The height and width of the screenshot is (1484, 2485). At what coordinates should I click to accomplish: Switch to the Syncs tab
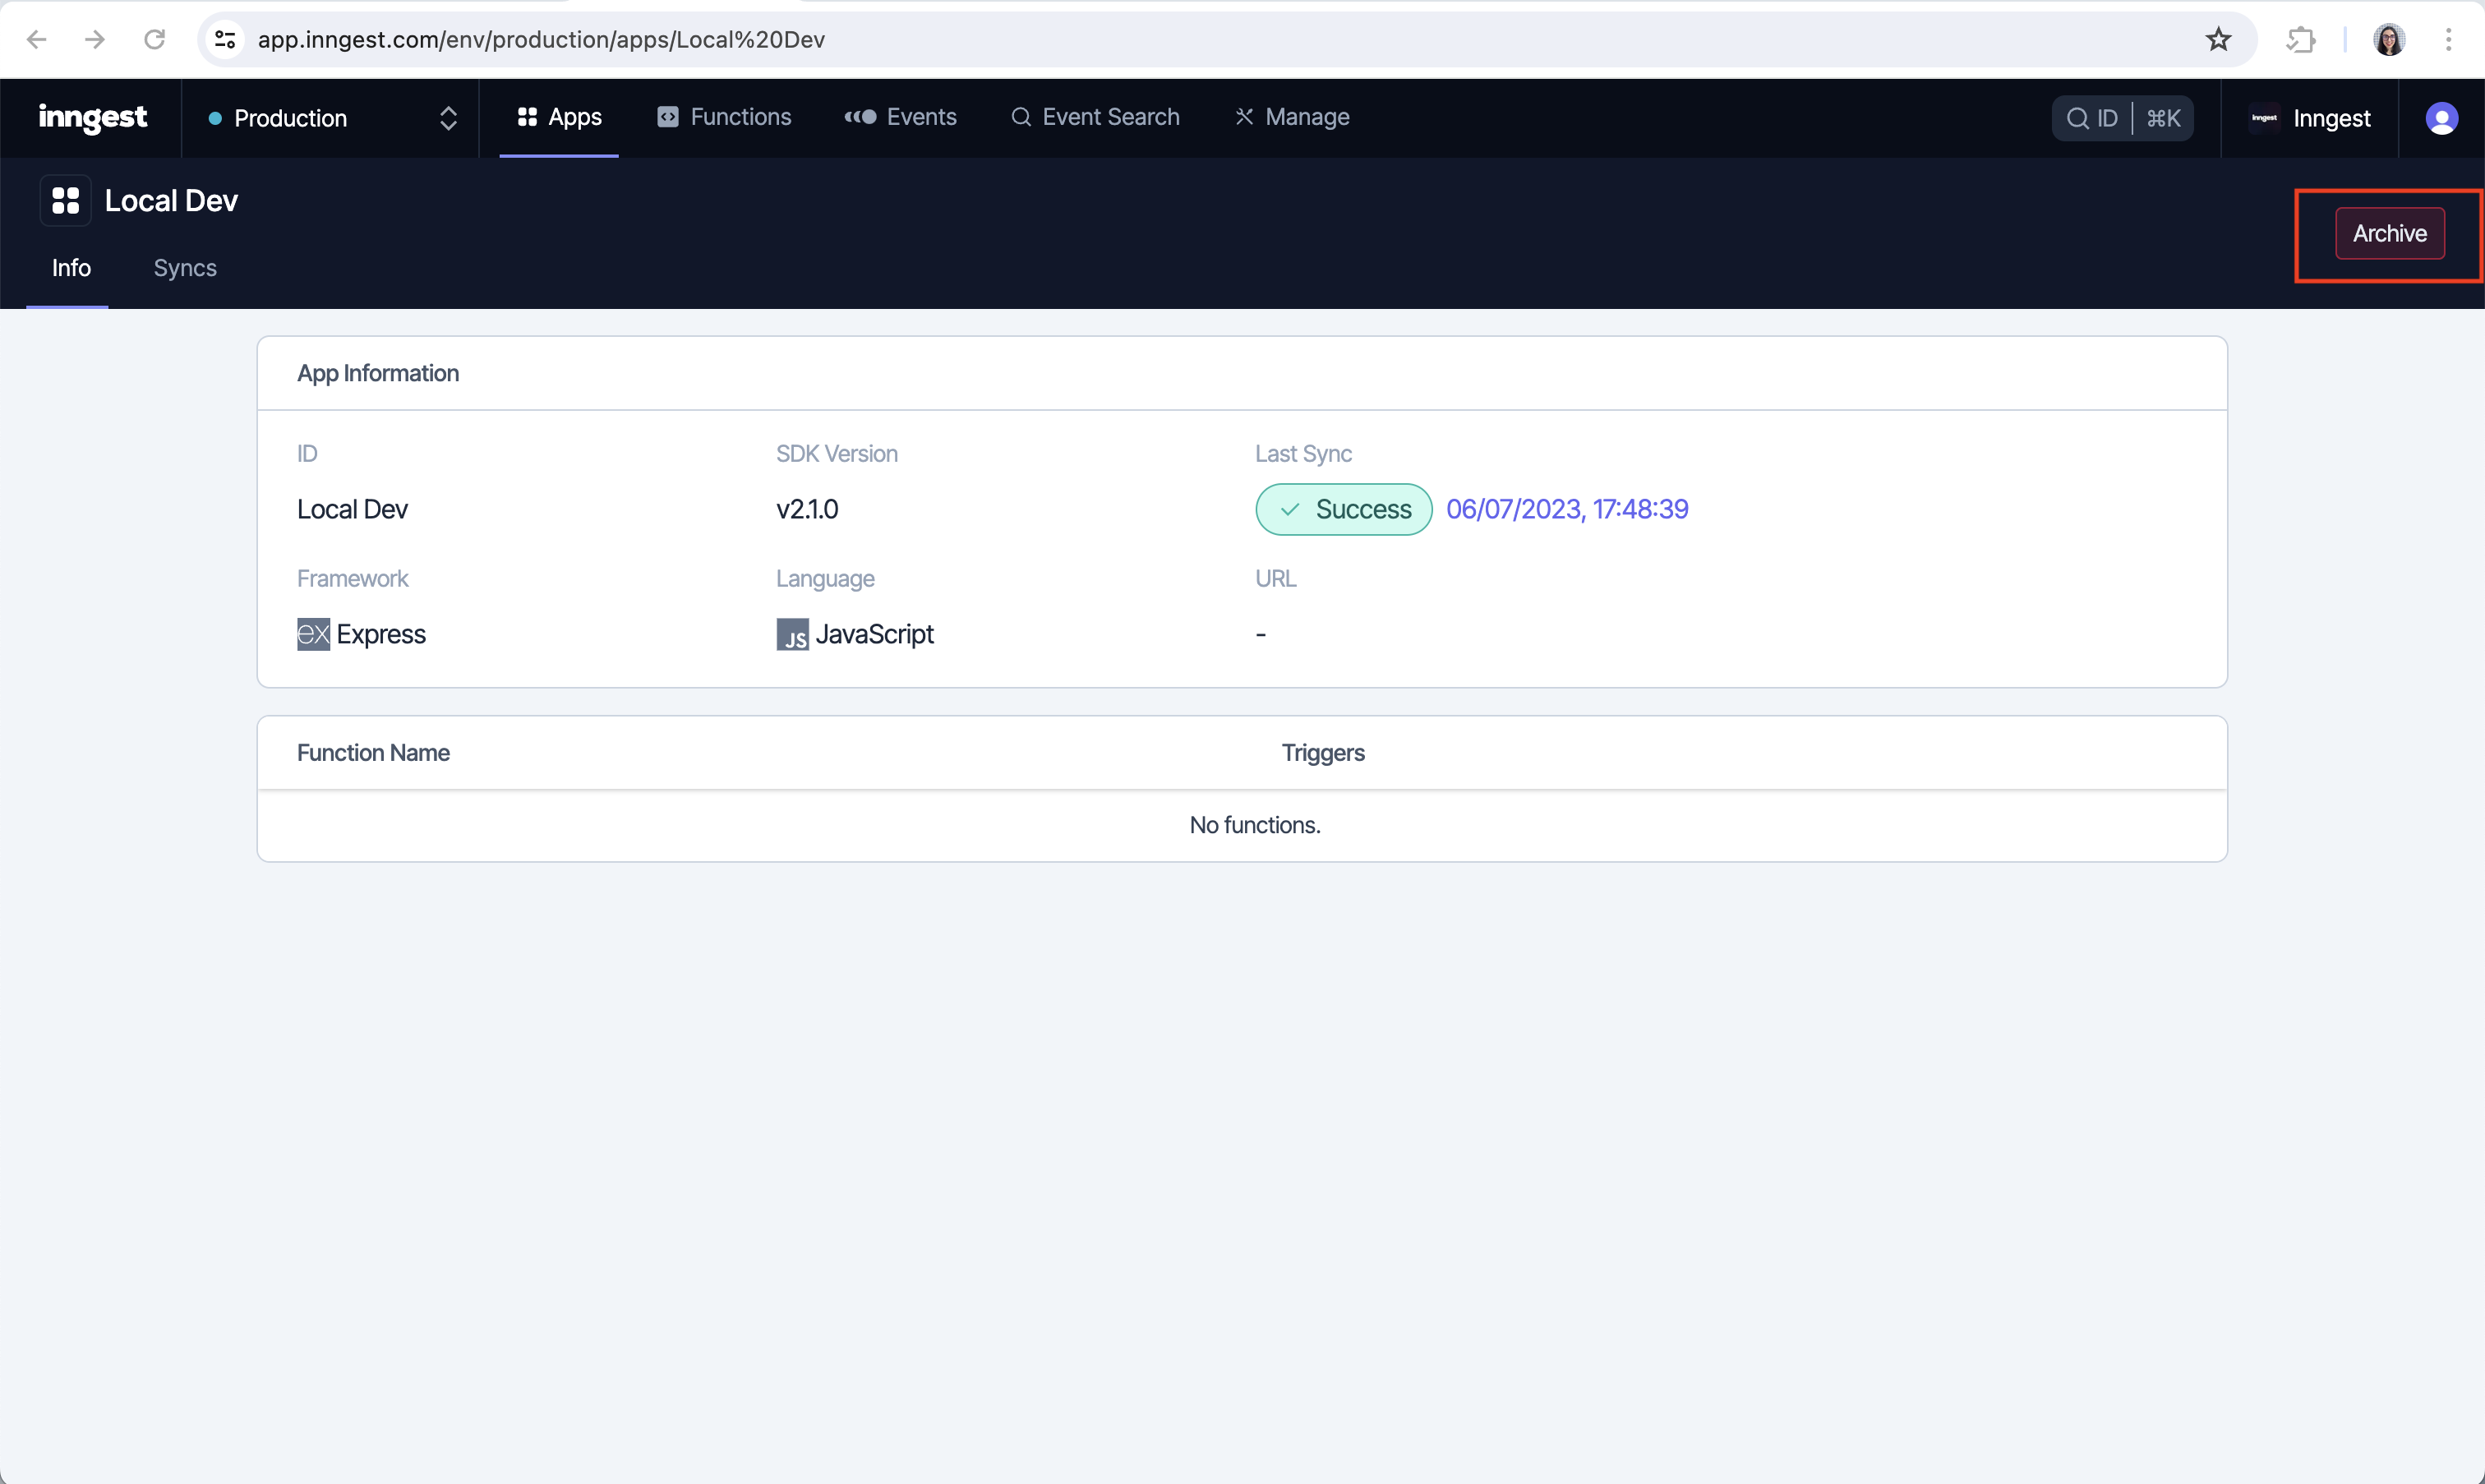pyautogui.click(x=184, y=268)
